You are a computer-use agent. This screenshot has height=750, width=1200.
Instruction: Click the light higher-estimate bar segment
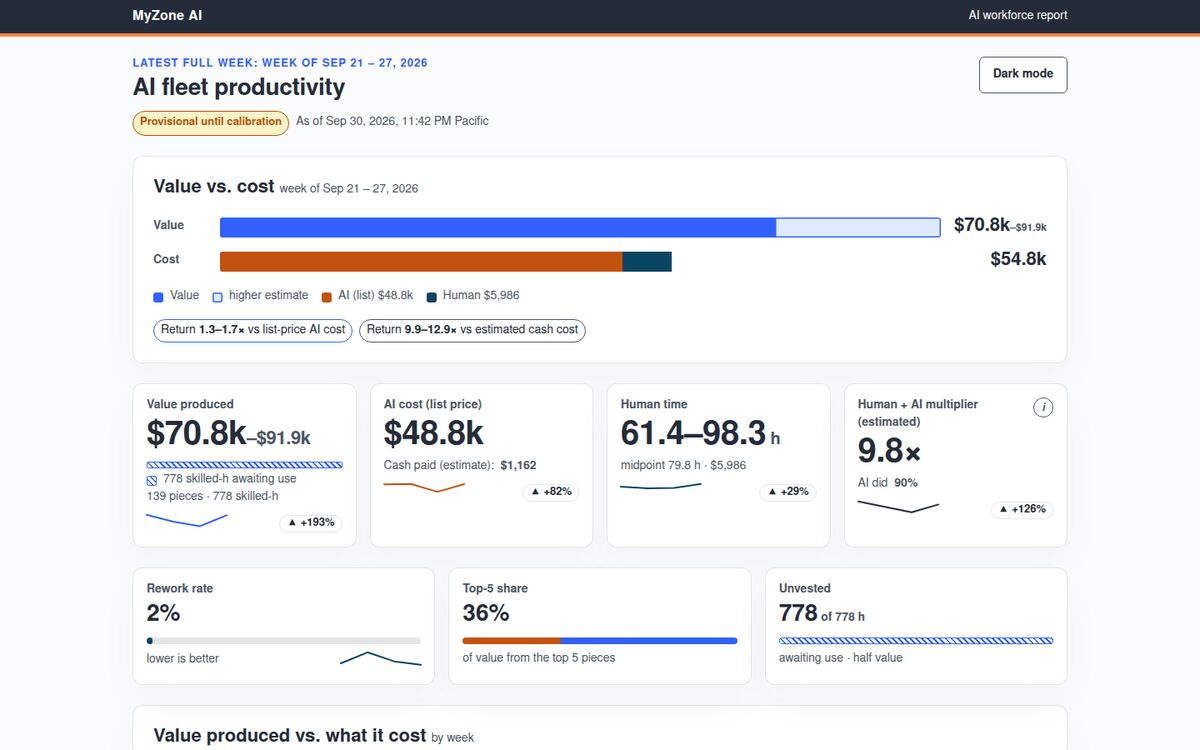coord(858,227)
